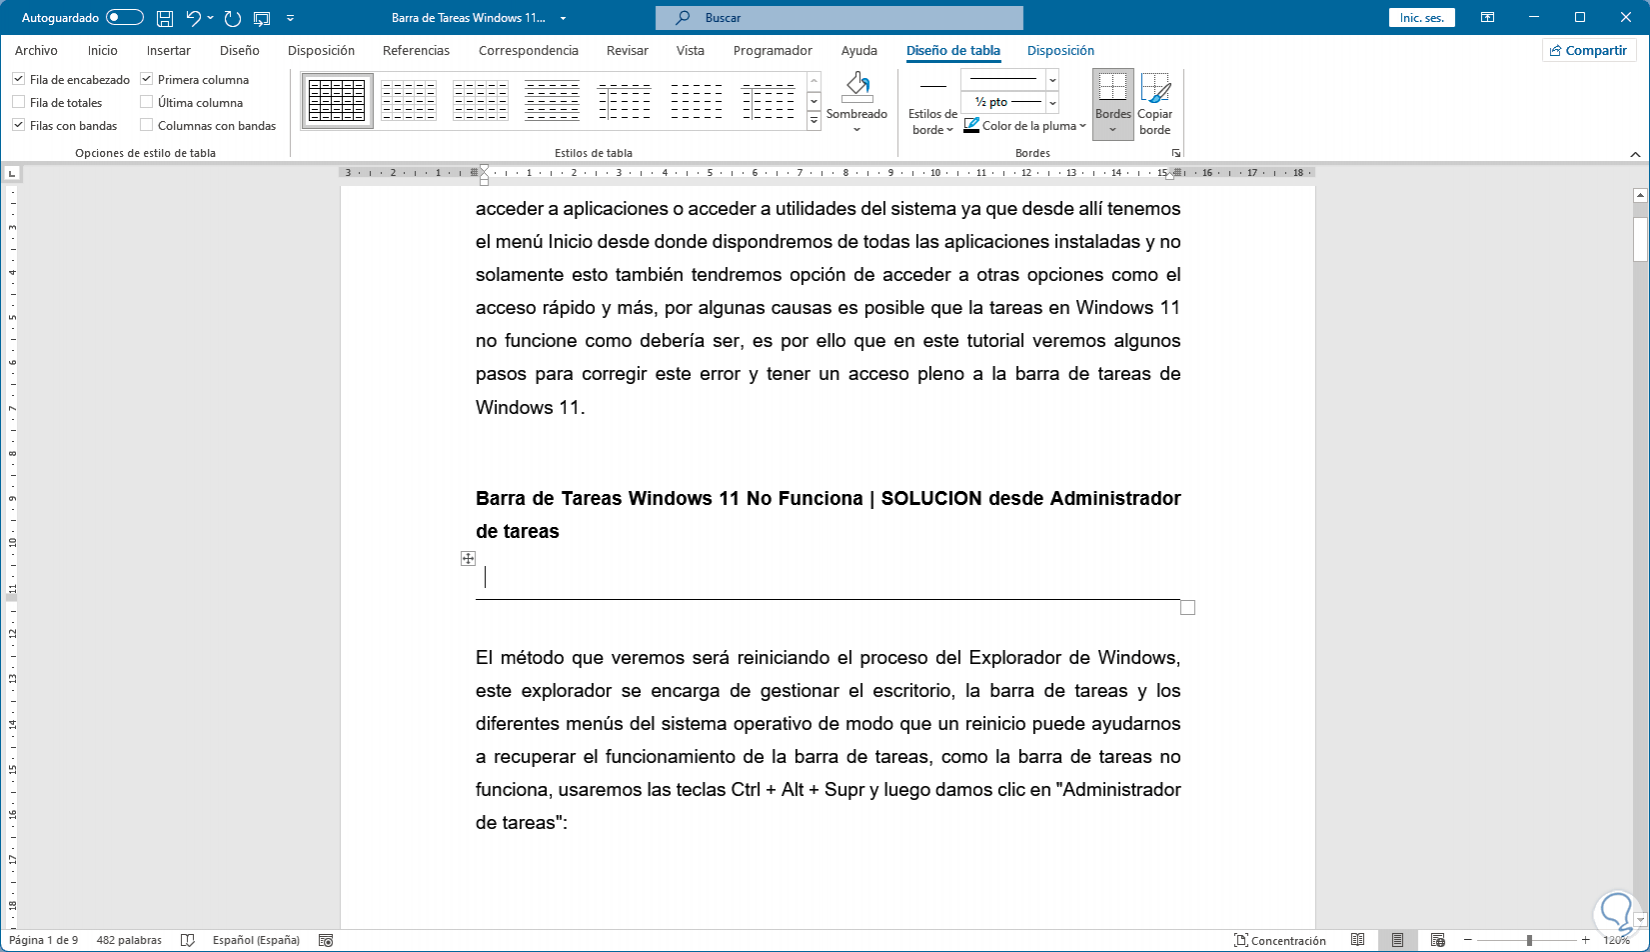Click the Inic. ses. sign-in button

1422,18
